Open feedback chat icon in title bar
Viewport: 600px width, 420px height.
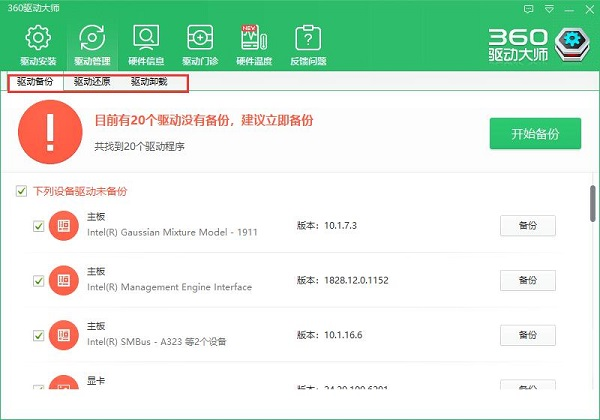pos(528,9)
